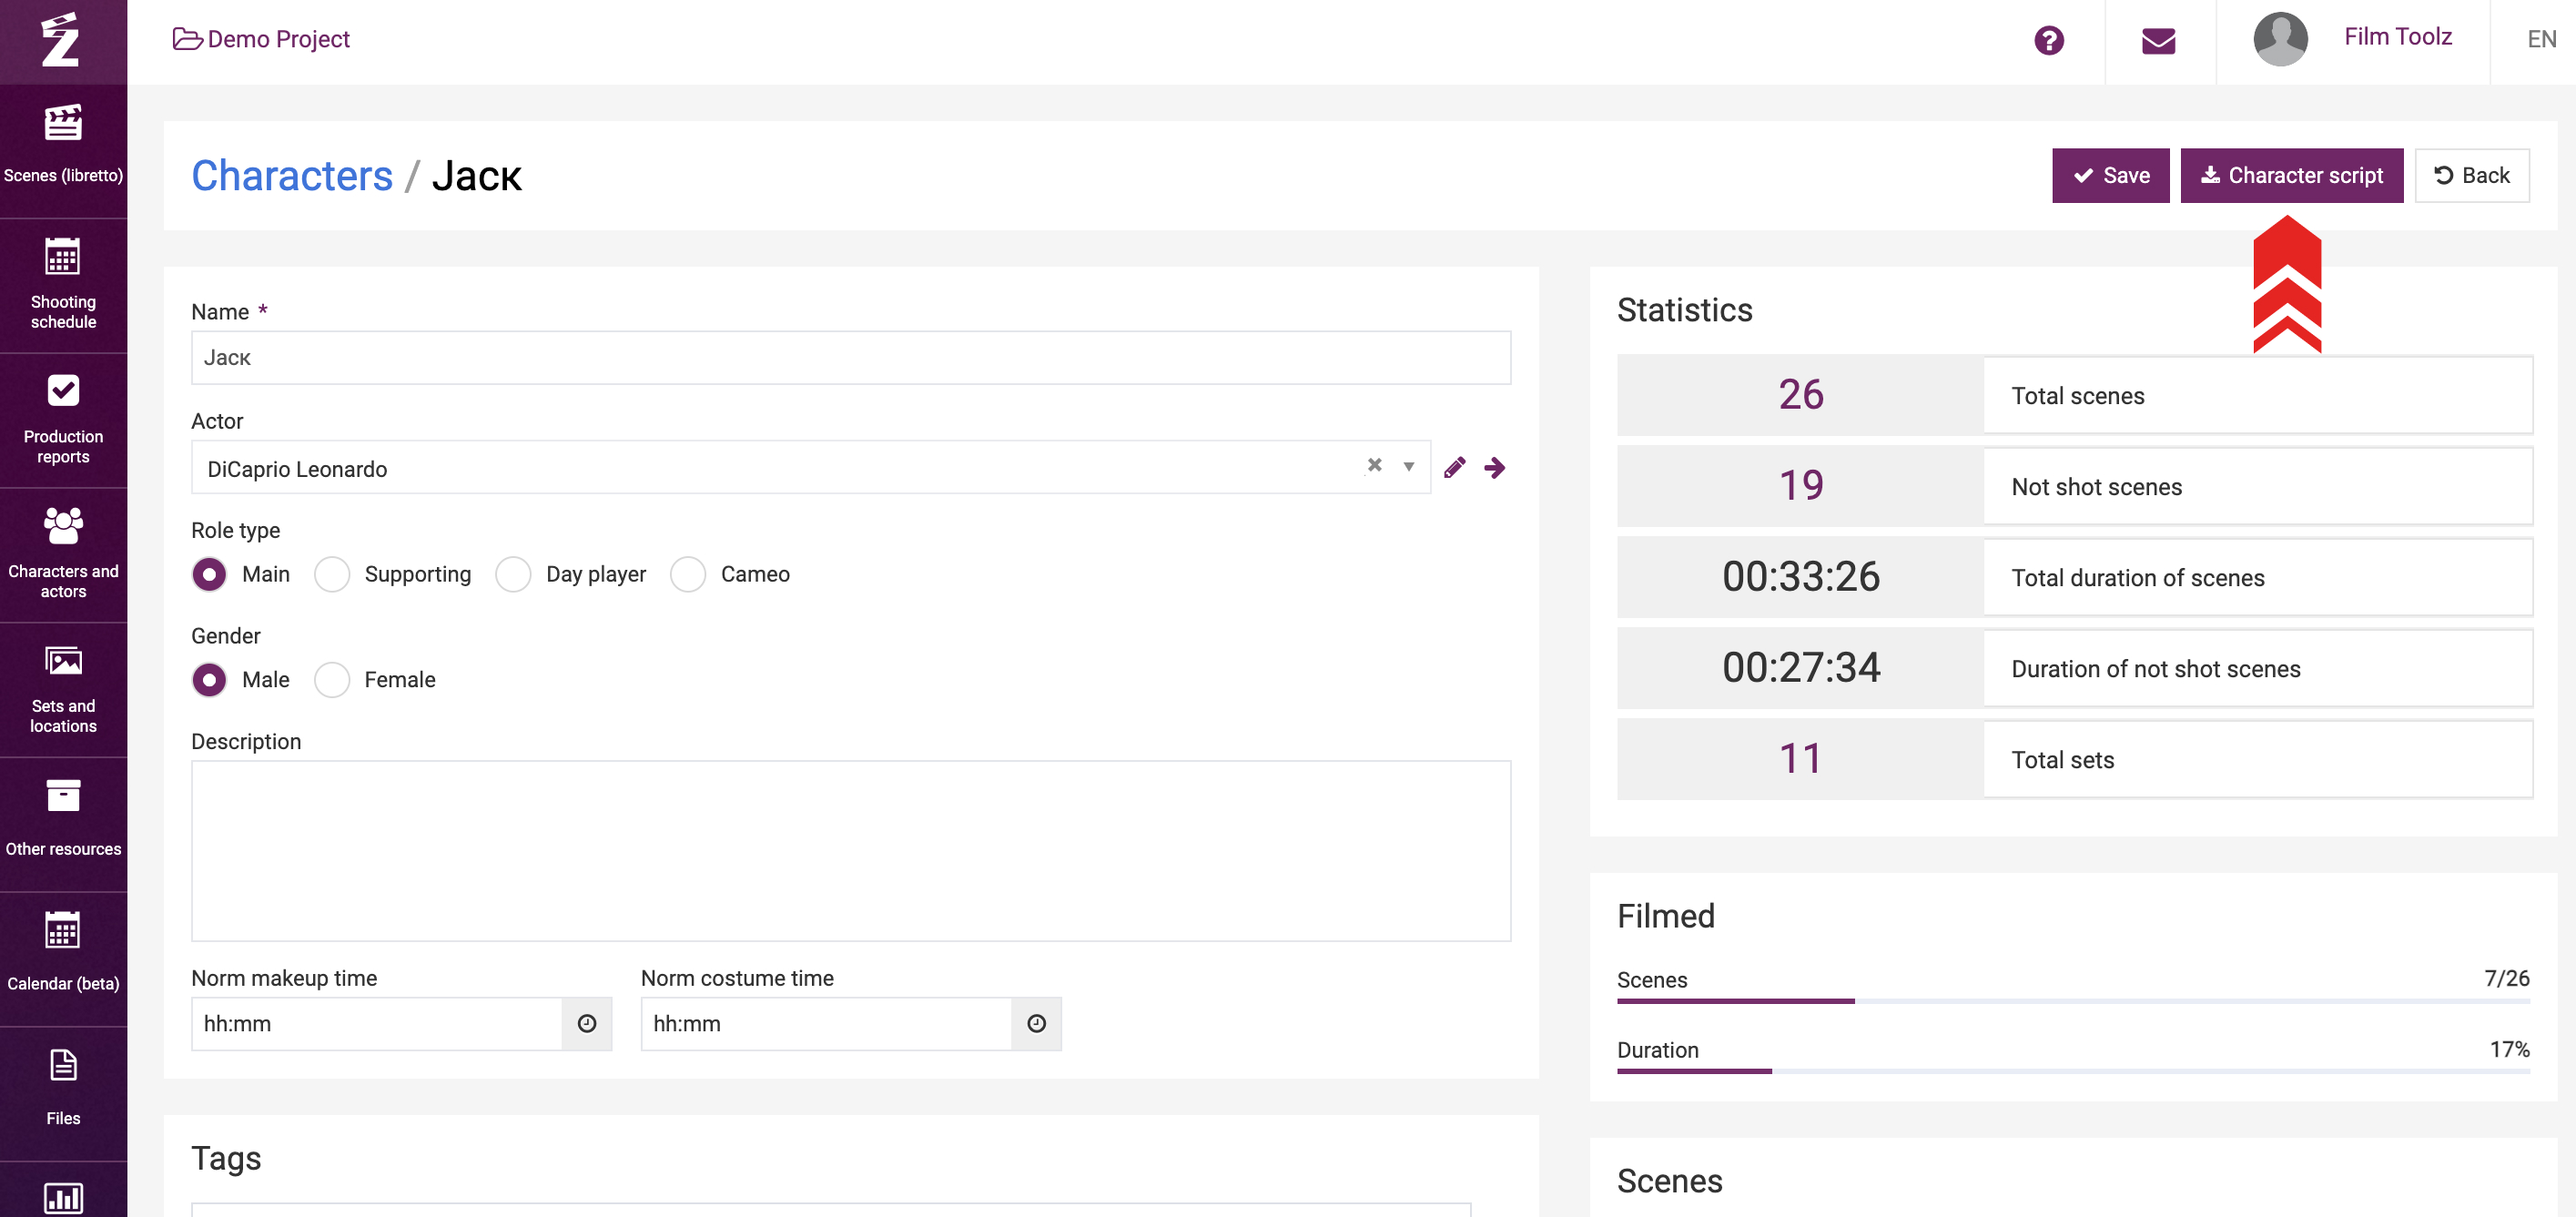Click the Total sets statistic
Screen dimensions: 2576x1217
(x=2074, y=759)
